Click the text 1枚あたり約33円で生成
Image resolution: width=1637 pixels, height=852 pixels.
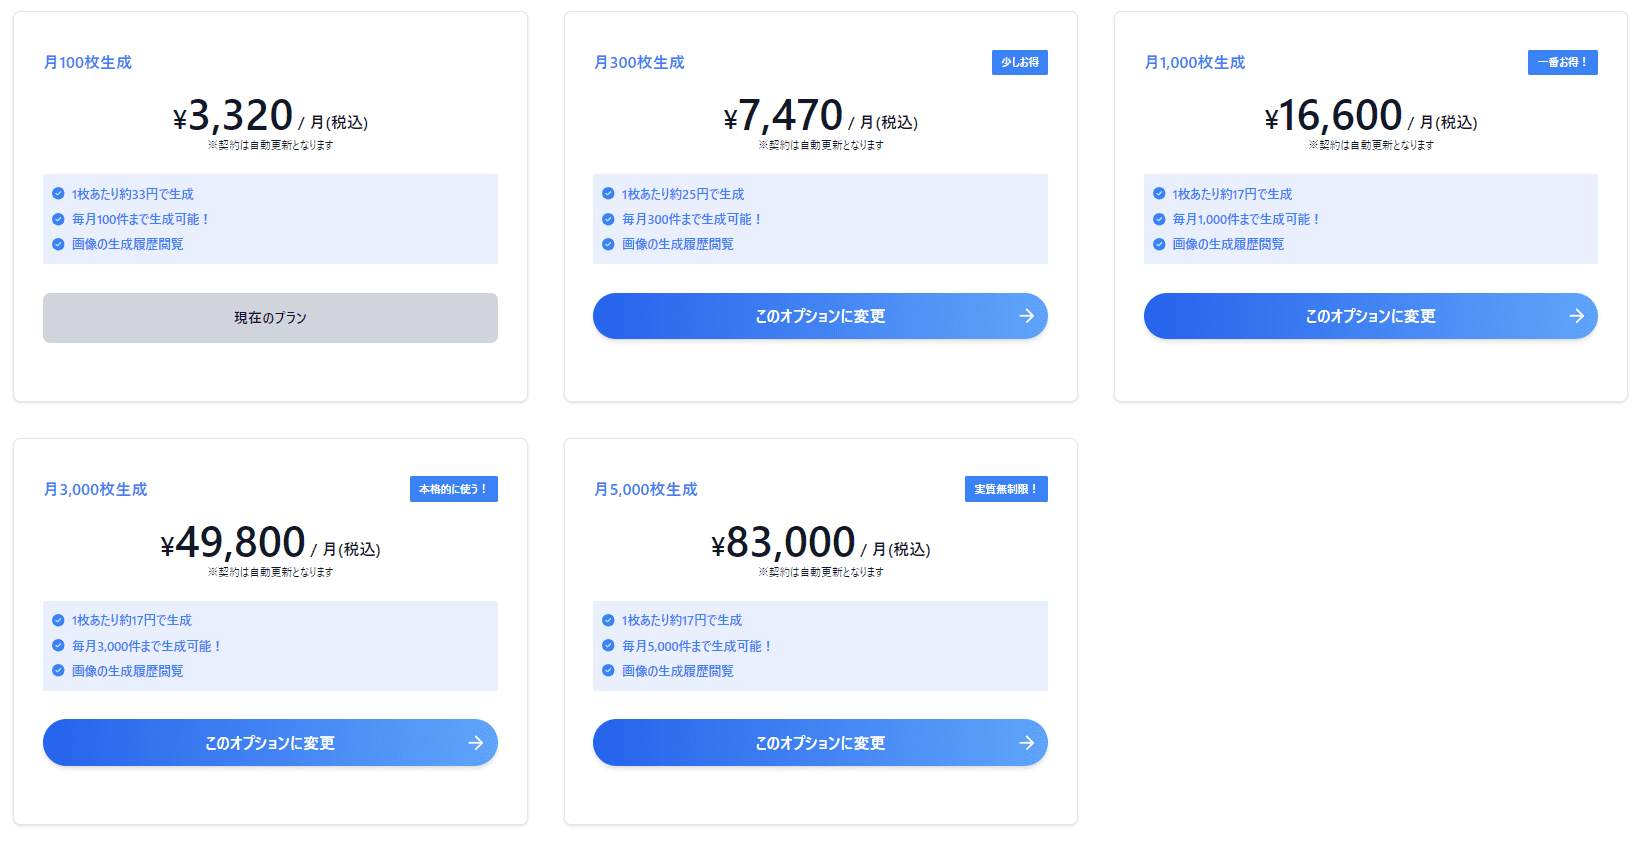pos(133,194)
